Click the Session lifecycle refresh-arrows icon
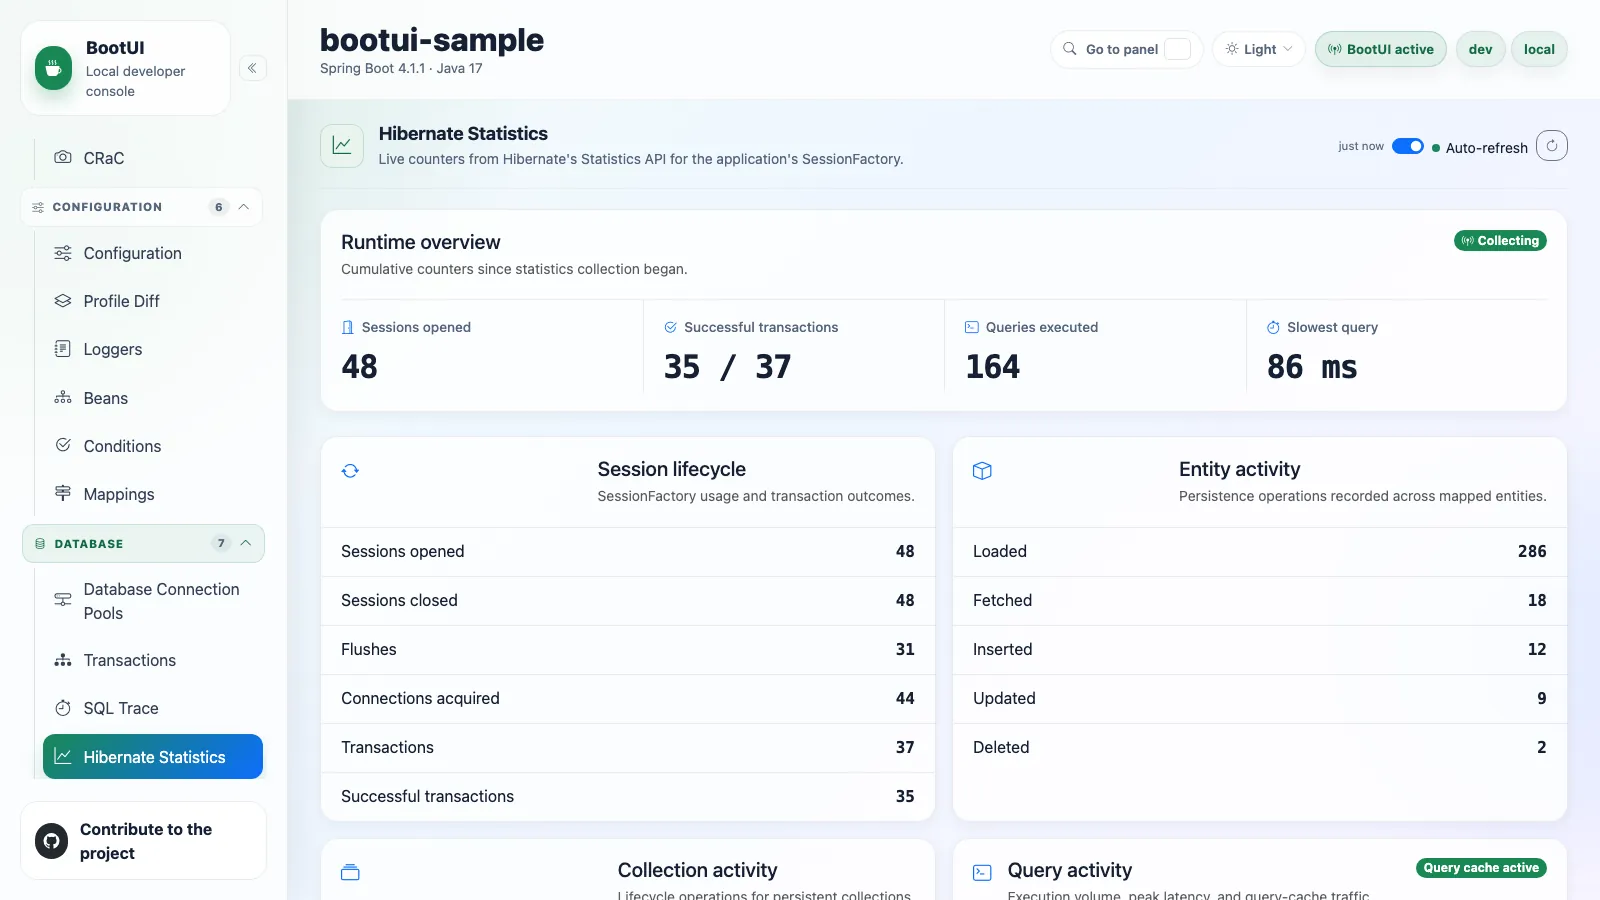 click(350, 471)
